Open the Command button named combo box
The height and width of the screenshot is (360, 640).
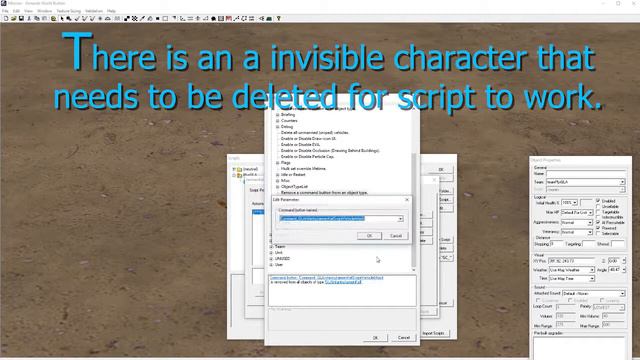click(400, 219)
